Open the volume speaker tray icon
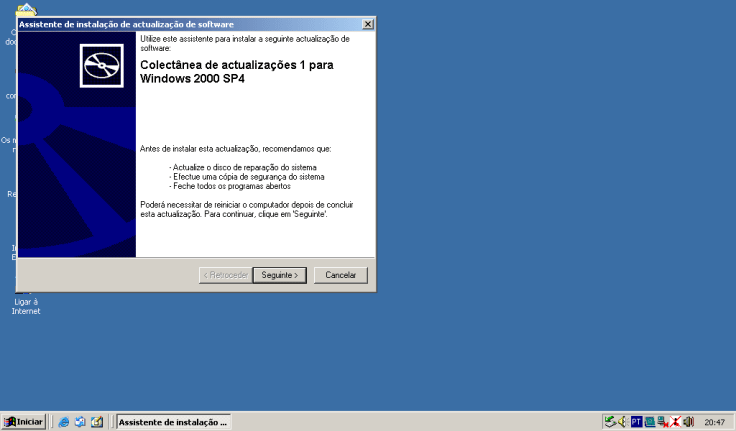Screen dimensions: 736x431 pos(688,422)
